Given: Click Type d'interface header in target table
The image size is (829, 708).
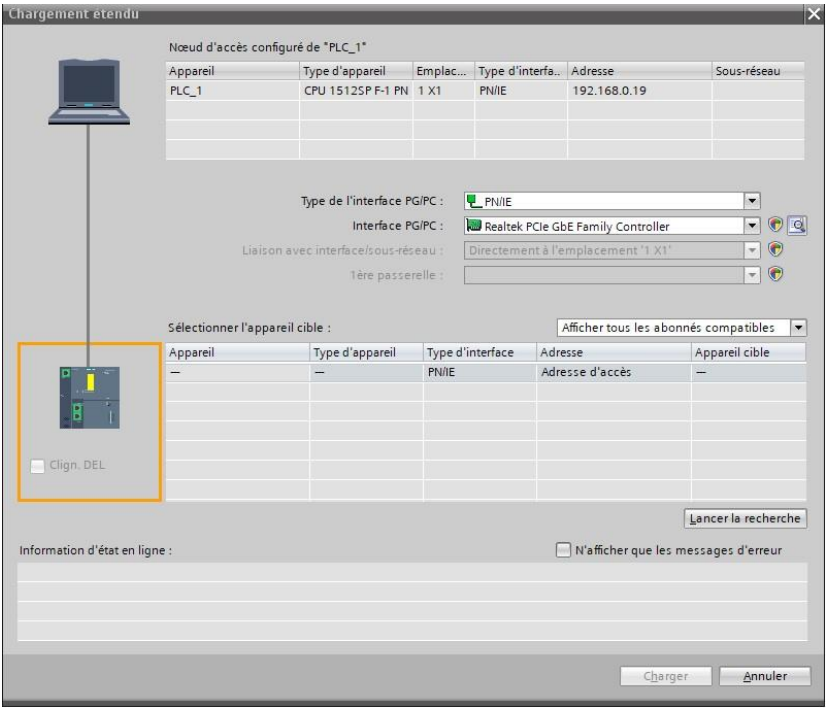Looking at the screenshot, I should 480,353.
